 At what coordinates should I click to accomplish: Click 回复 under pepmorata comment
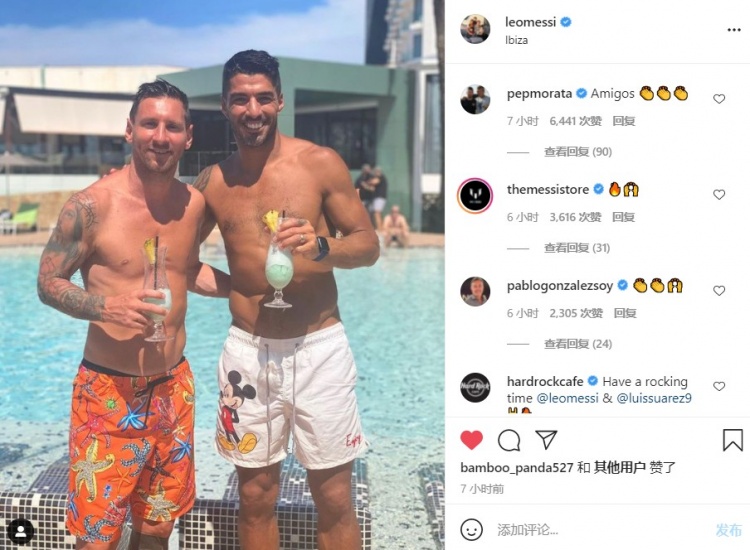624,121
